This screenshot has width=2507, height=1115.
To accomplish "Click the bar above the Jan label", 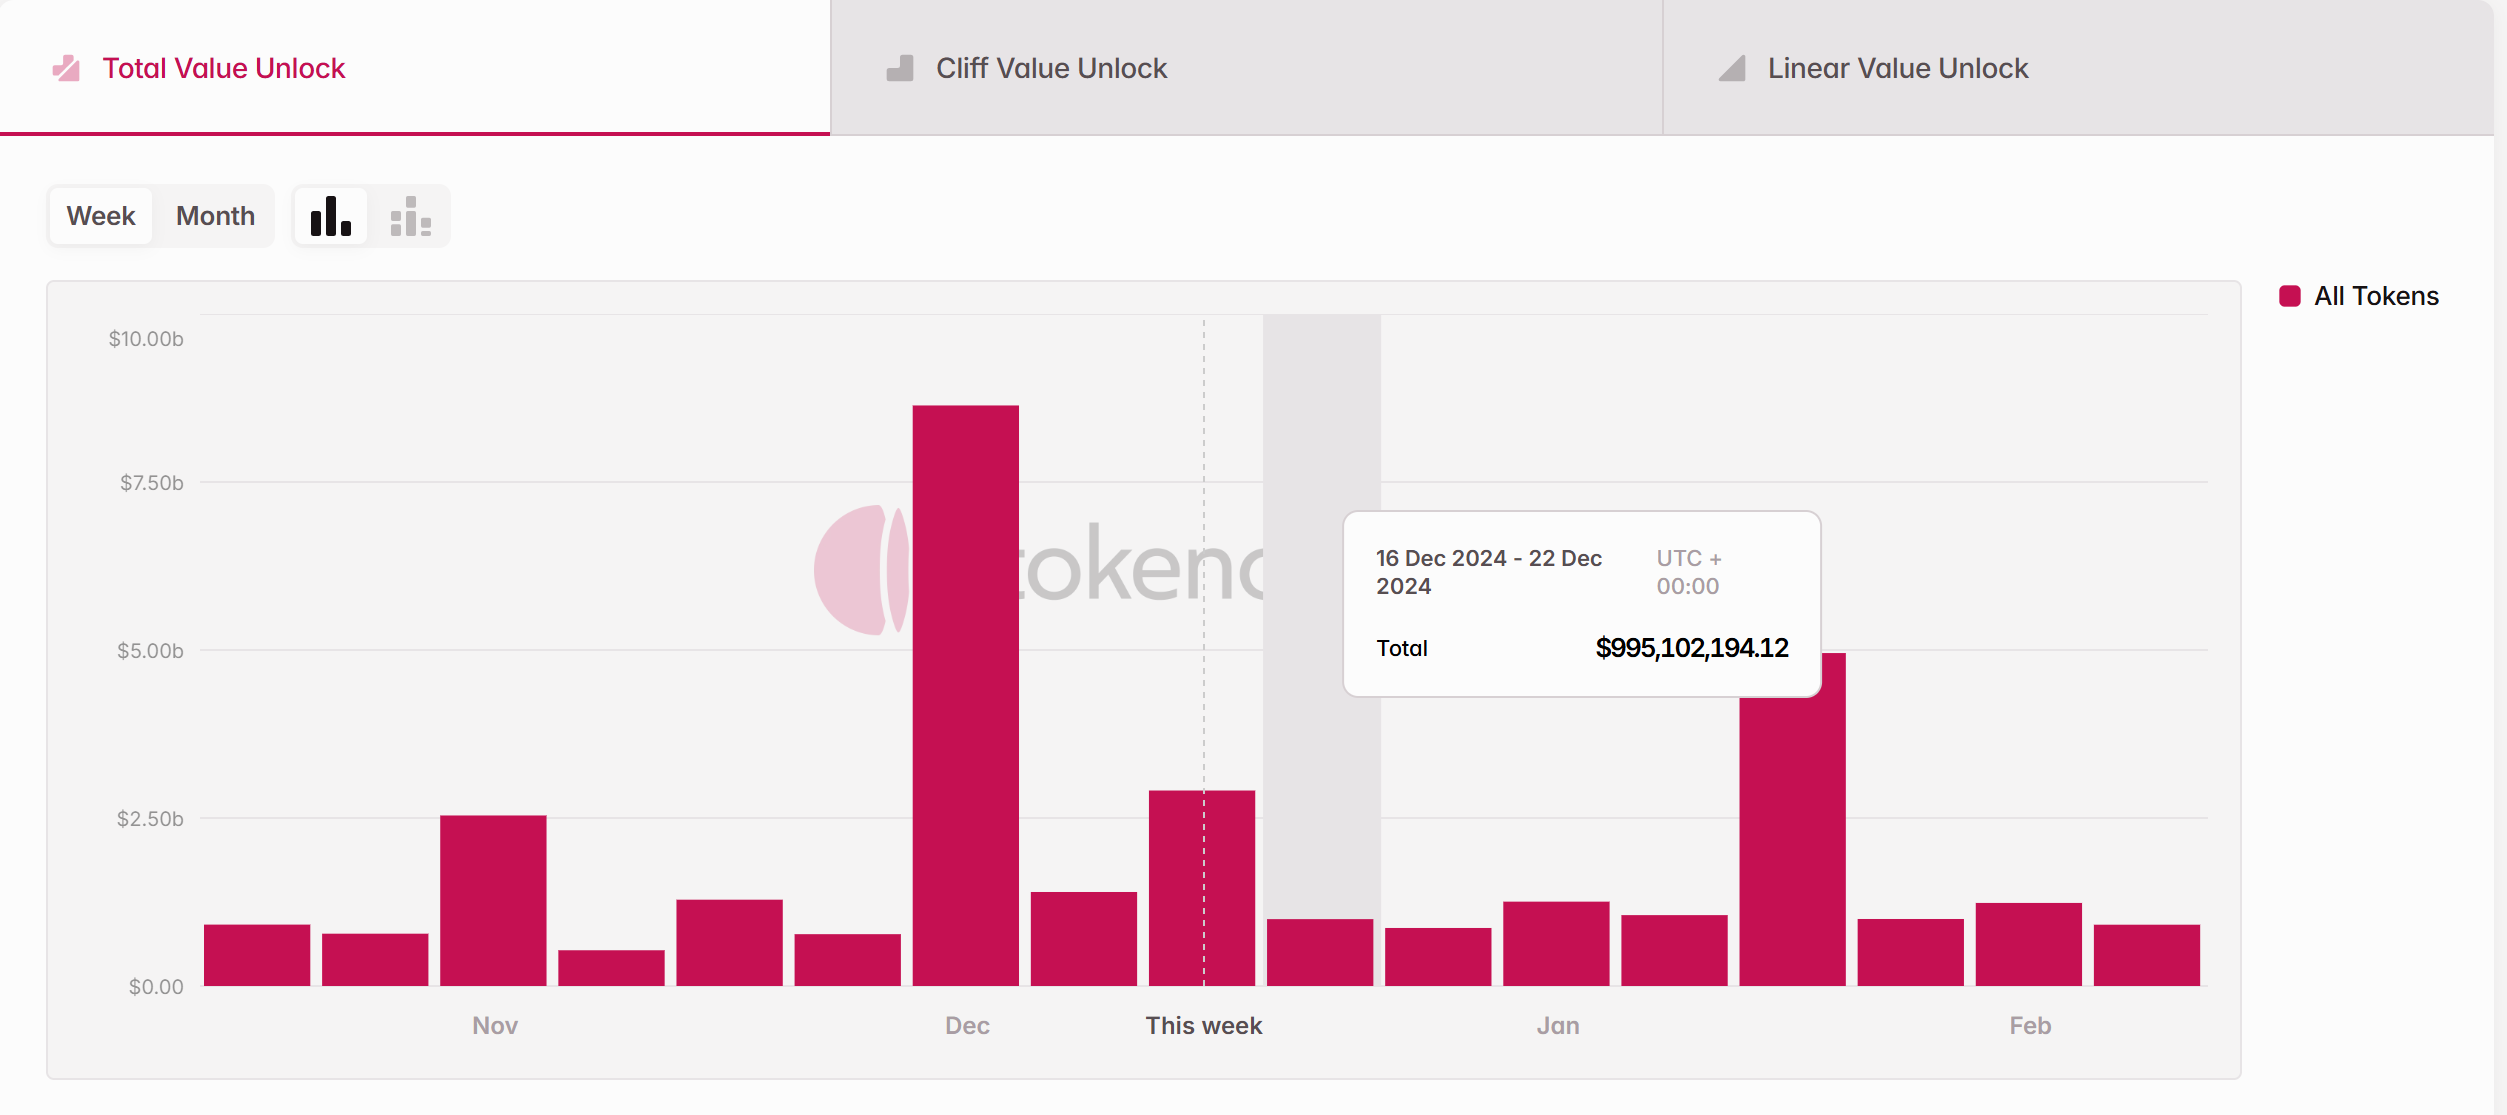I will coord(1556,943).
